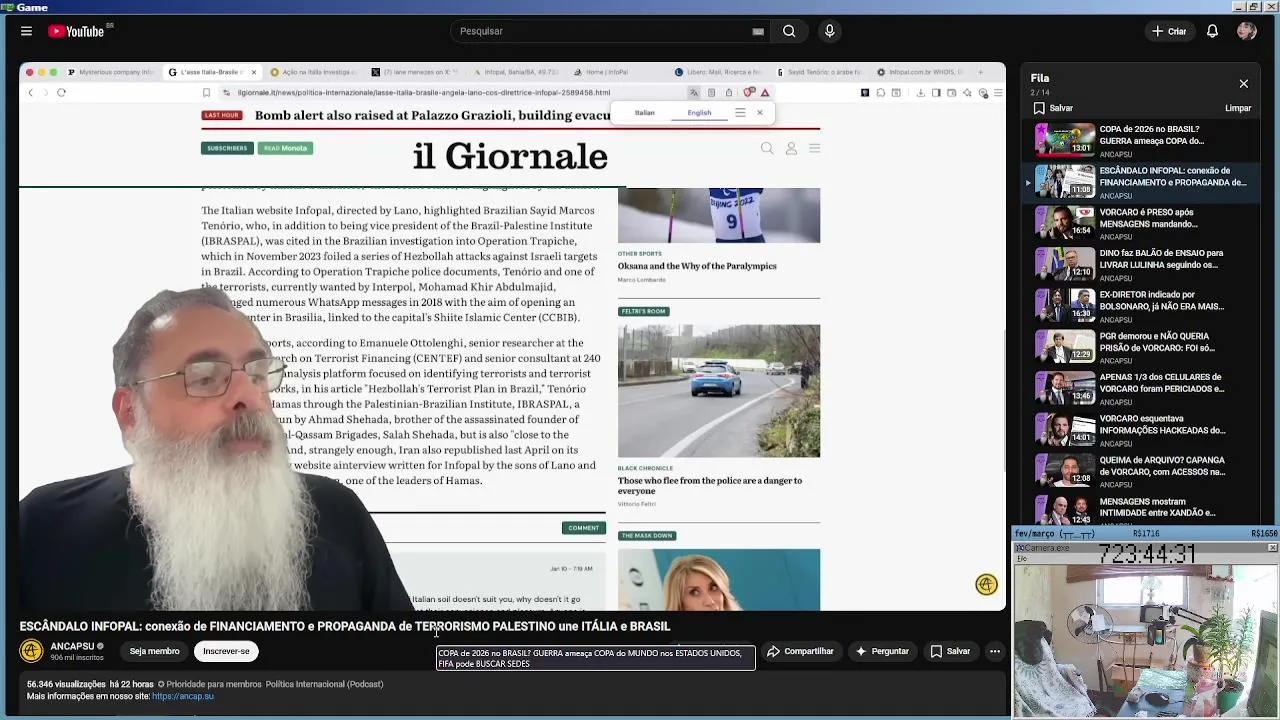Screen dimensions: 1280x720
Task: Select English in translate popup
Action: coord(699,113)
